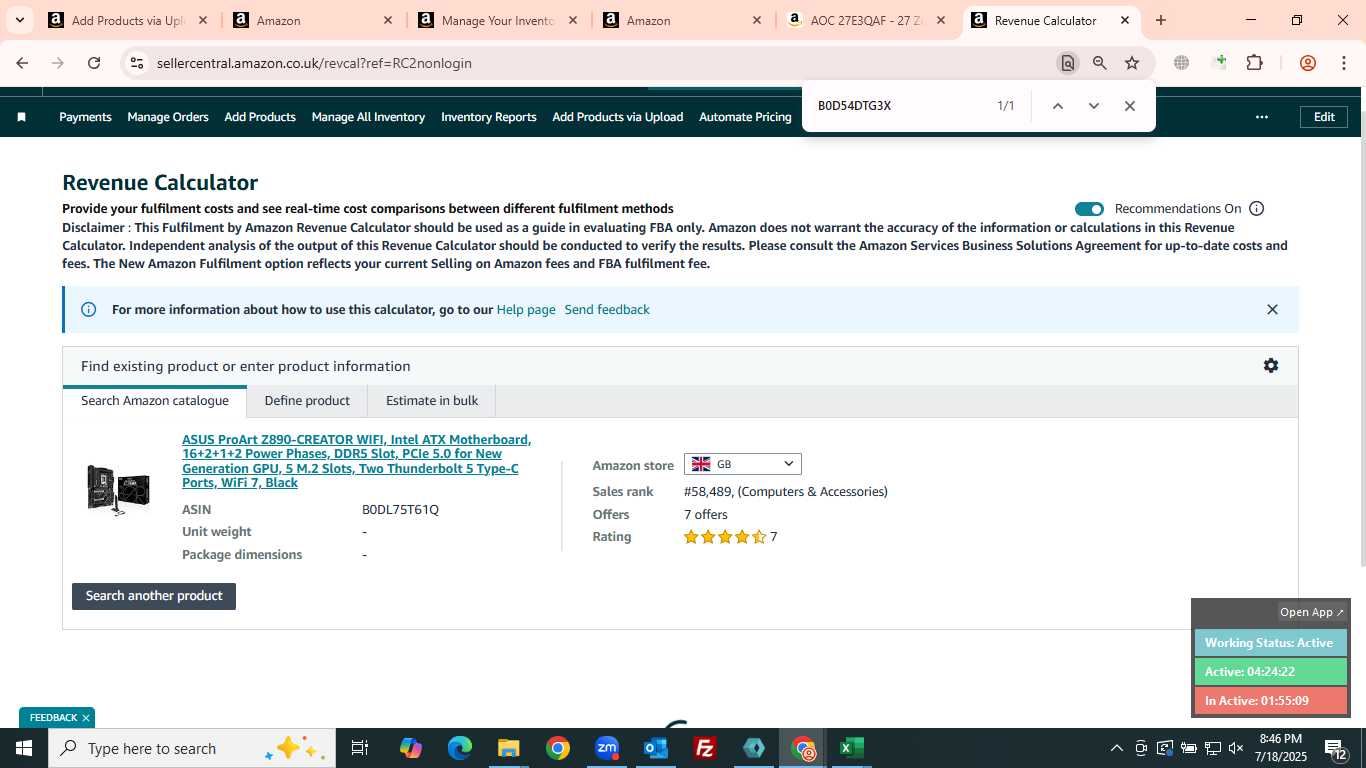The width and height of the screenshot is (1366, 768).
Task: Switch to Add Products via Upload browser tab
Action: click(128, 20)
